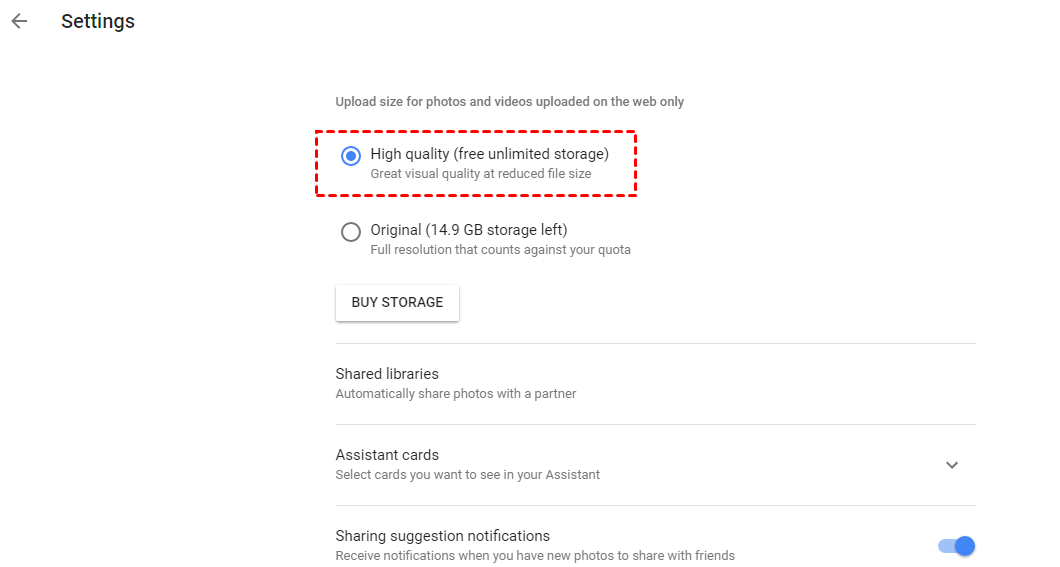Click the 'Upload size for photos and videos' heading
The image size is (1060, 567).
click(510, 102)
